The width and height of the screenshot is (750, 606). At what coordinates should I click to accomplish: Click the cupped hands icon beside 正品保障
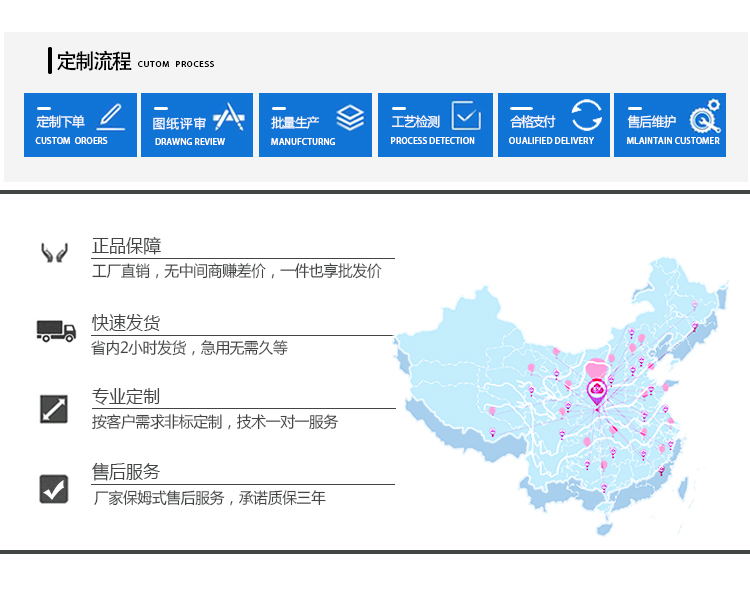click(x=54, y=253)
